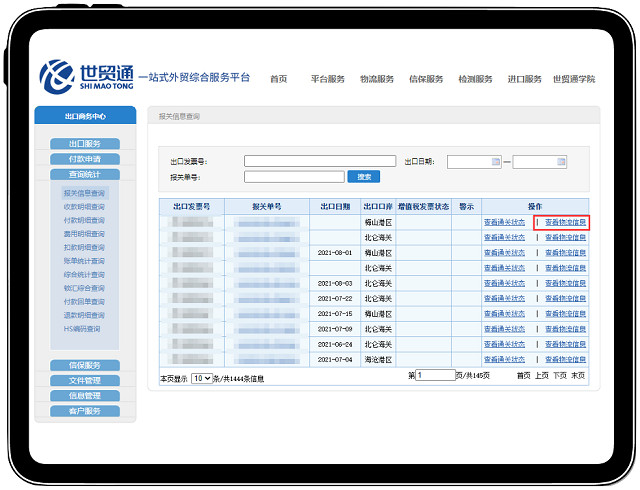
Task: Click the 世贸通 logo icon
Action: coord(57,74)
